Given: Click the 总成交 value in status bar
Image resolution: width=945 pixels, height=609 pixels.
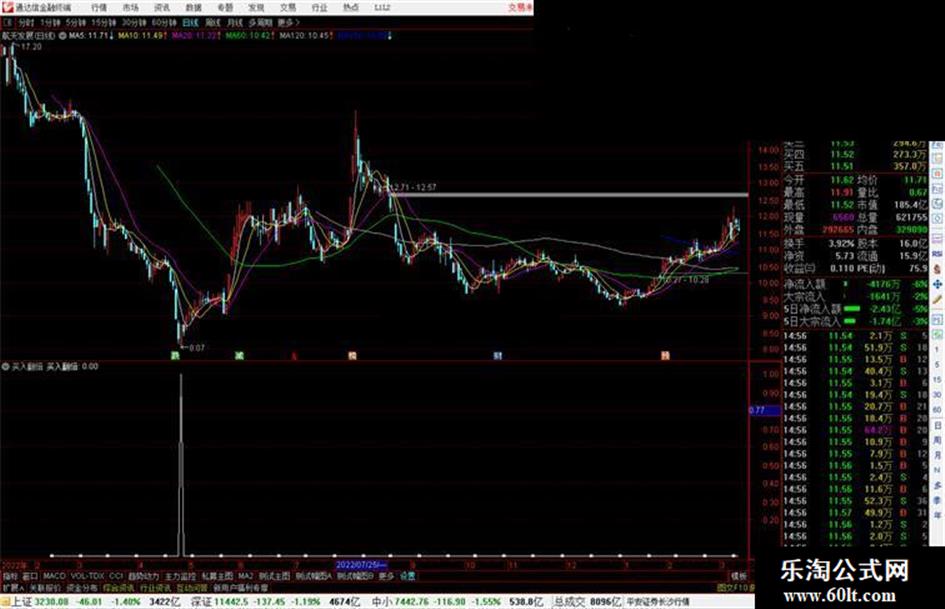Looking at the screenshot, I should tap(588, 602).
